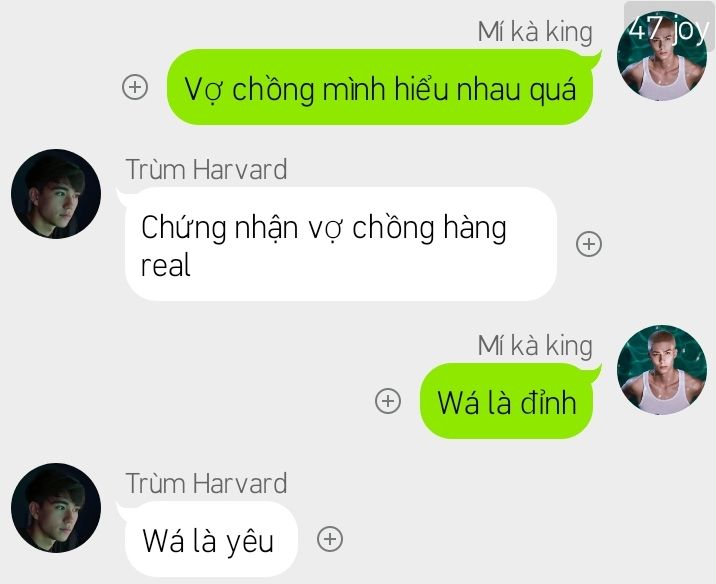Click the word "real" in white bubble
The image size is (716, 584).
click(x=165, y=265)
